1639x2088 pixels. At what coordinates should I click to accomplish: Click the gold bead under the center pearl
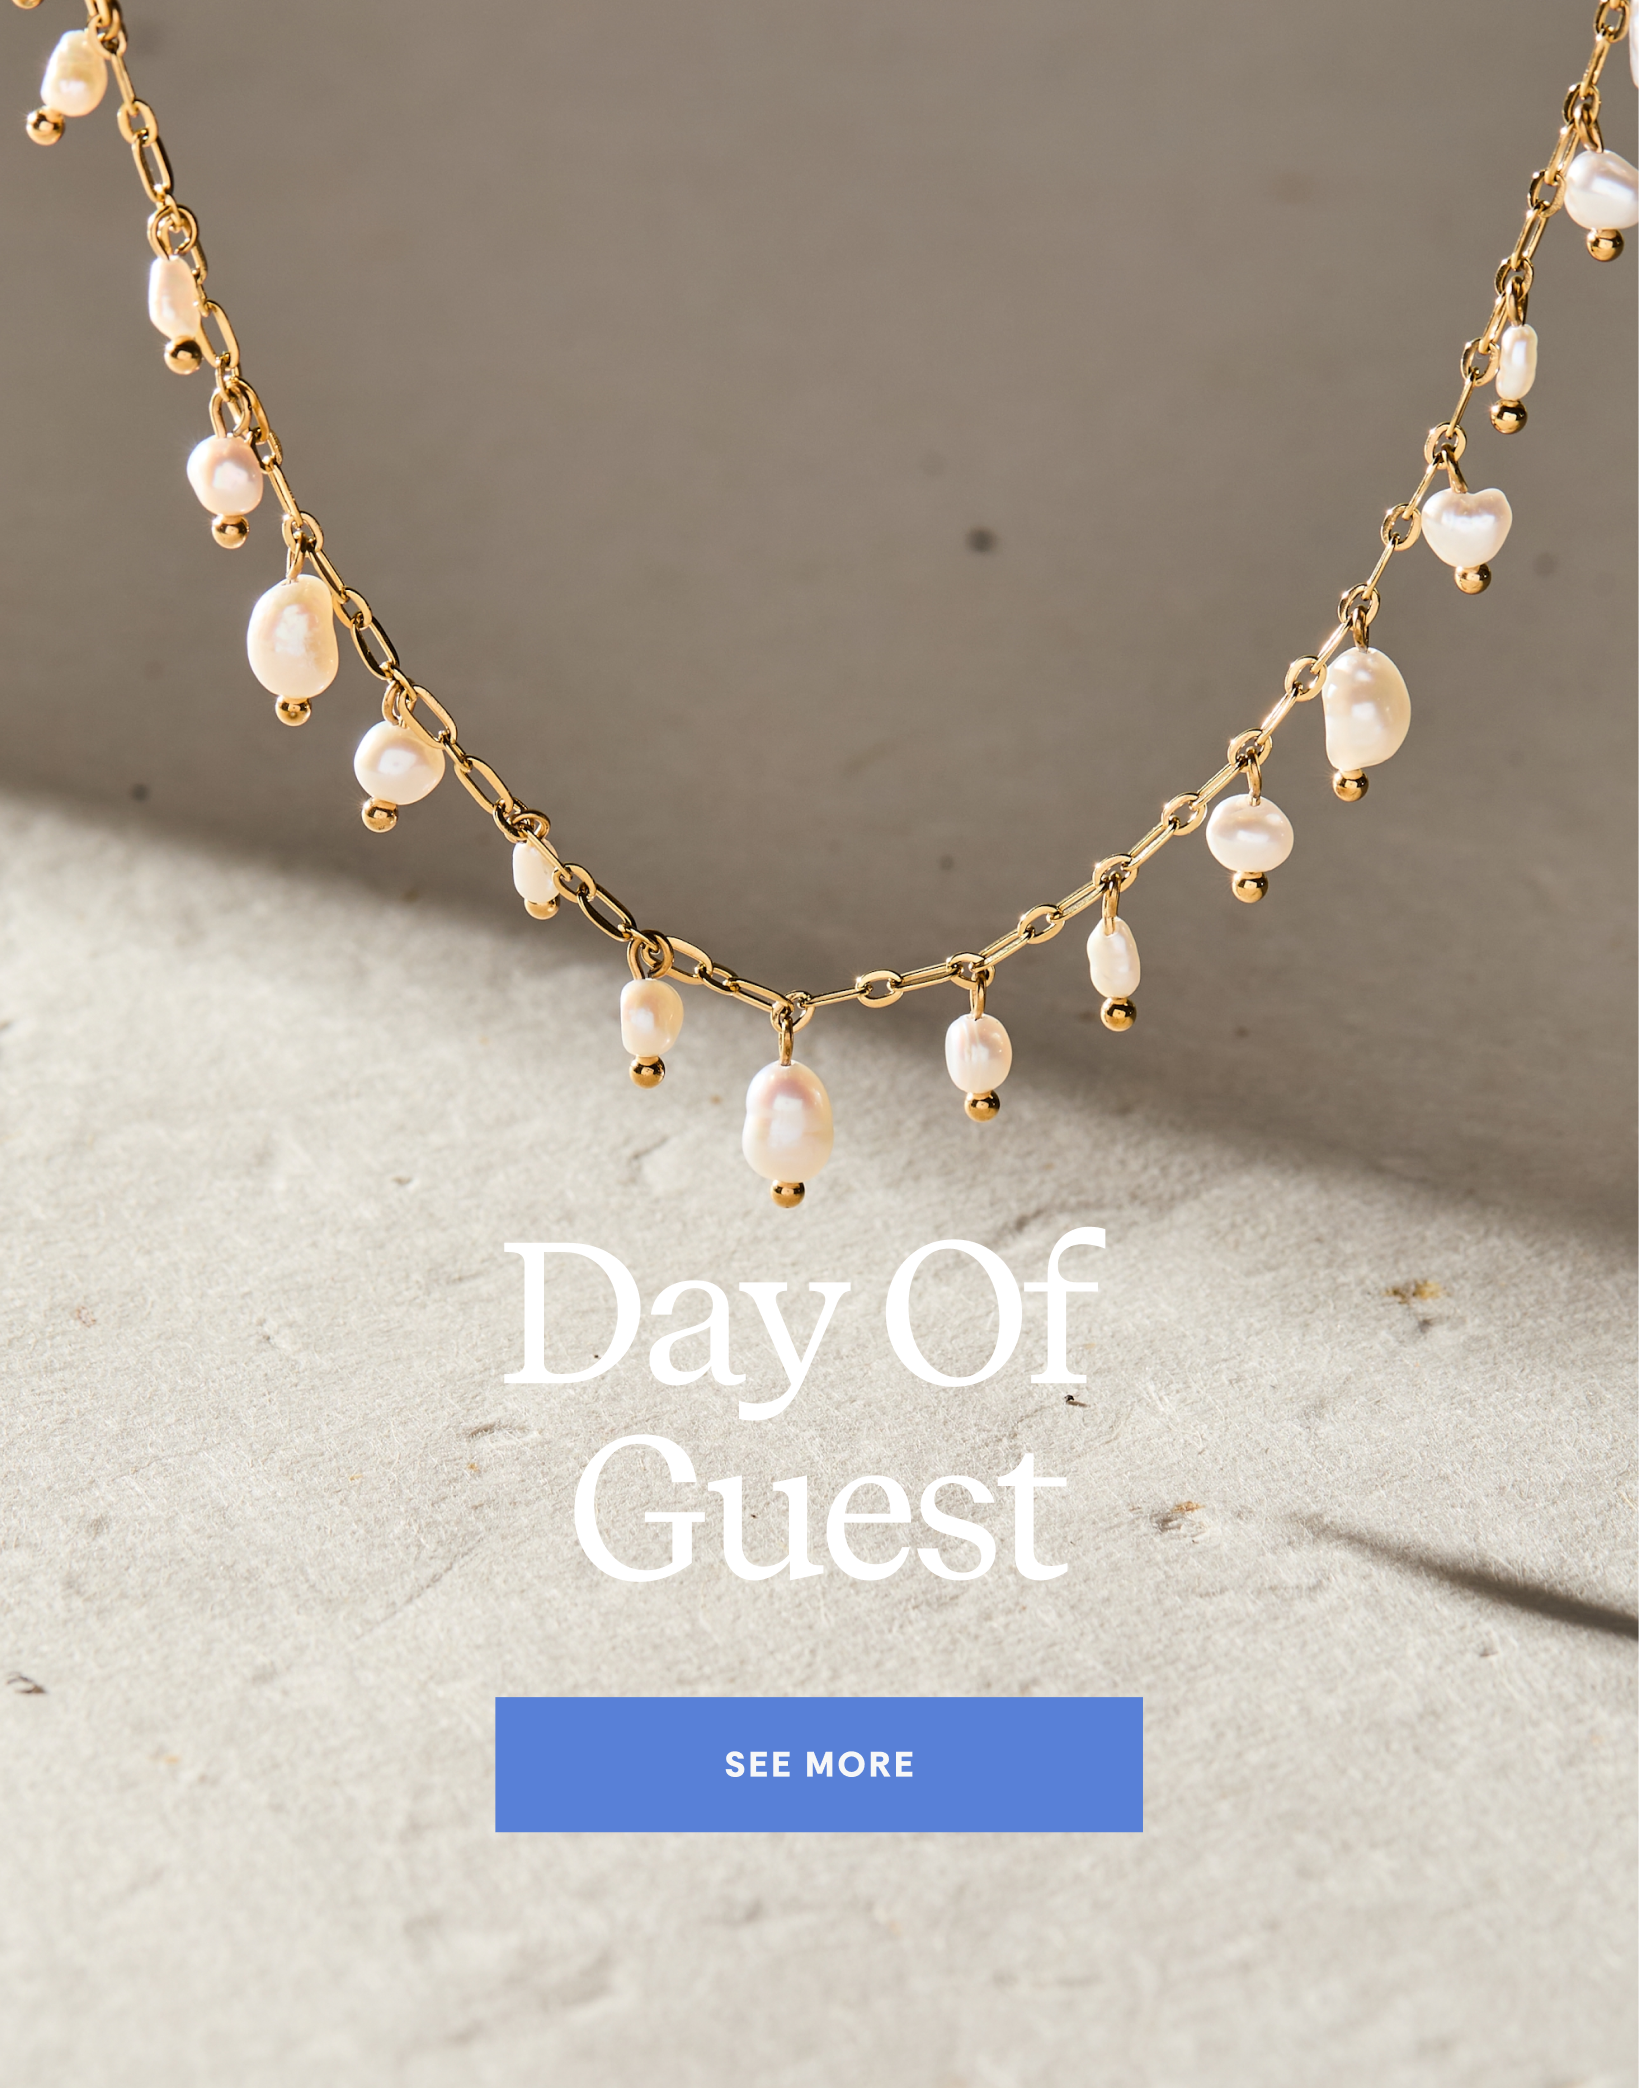(787, 1194)
